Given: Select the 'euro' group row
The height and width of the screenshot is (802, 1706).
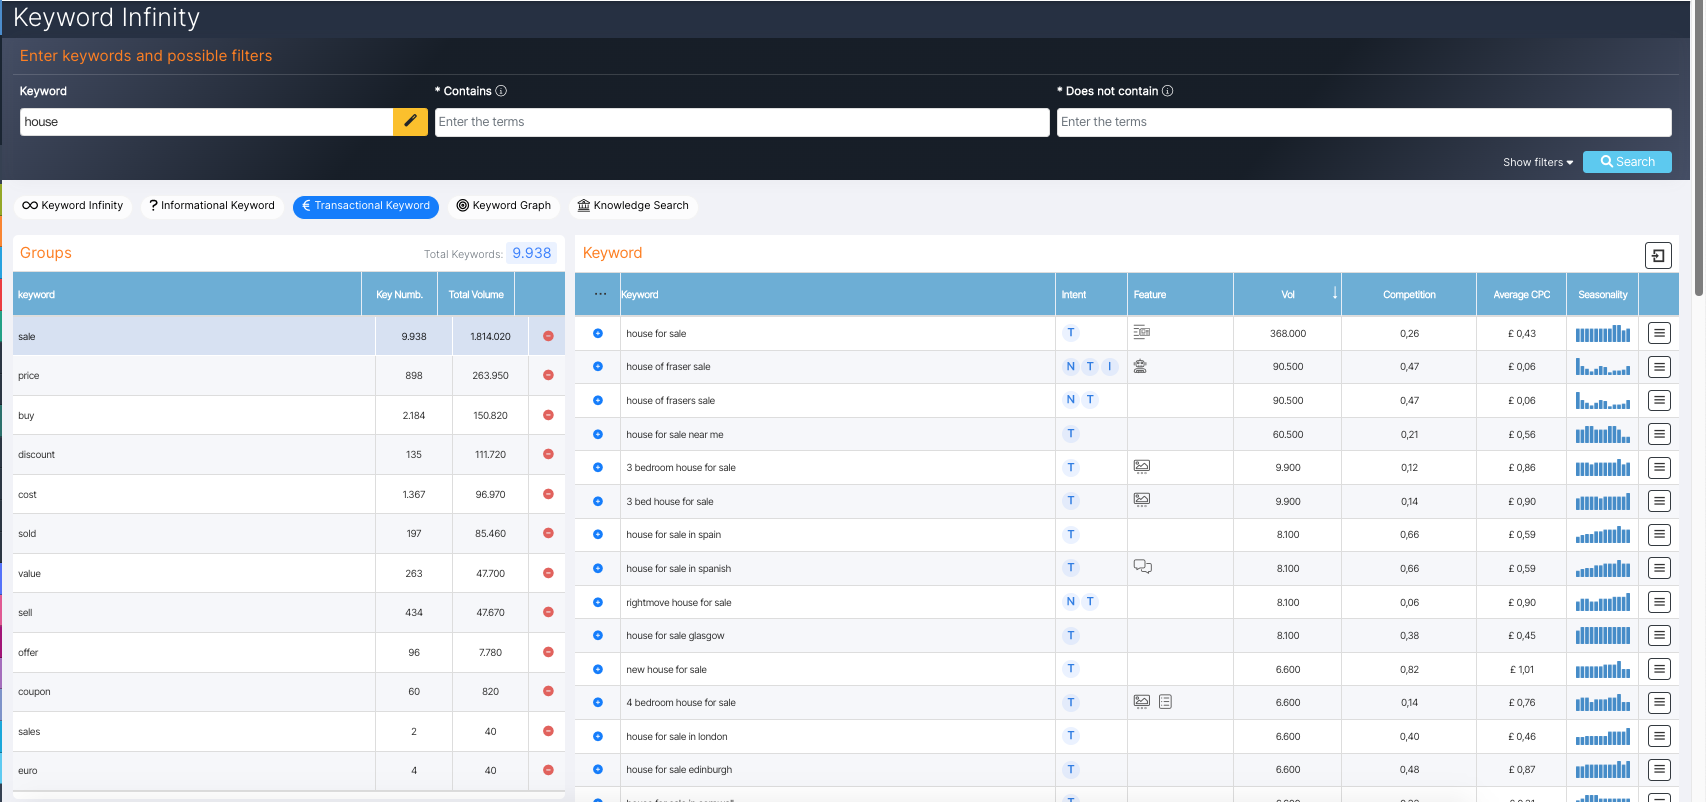Looking at the screenshot, I should click(288, 770).
